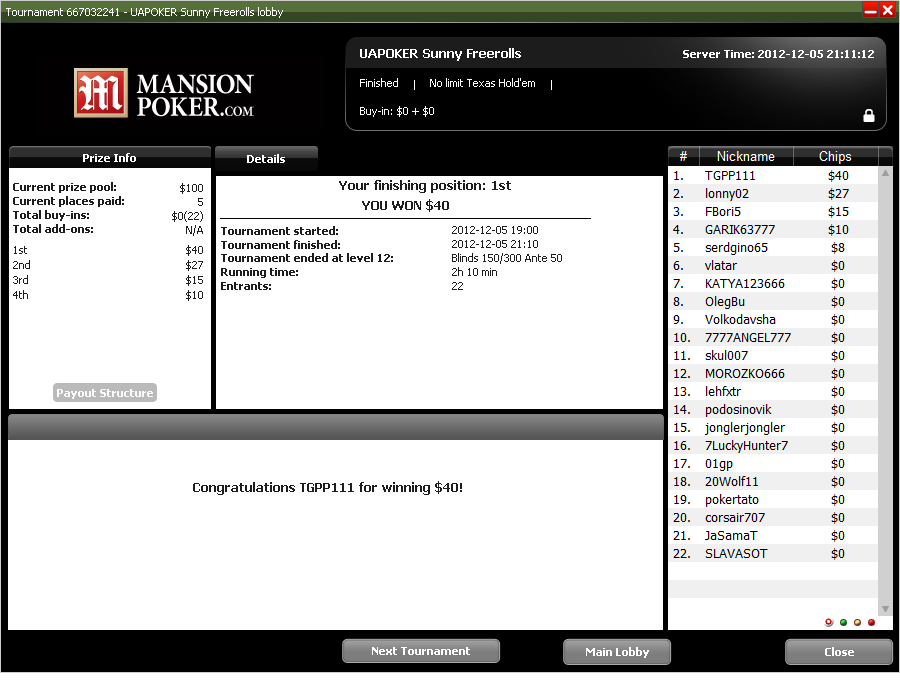The width and height of the screenshot is (900, 687).
Task: Select player pokertato in the list
Action: 773,499
